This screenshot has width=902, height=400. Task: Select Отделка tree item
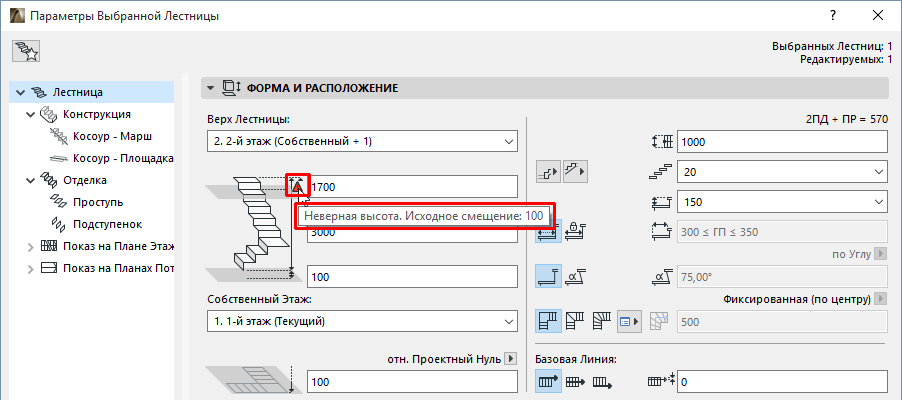85,180
